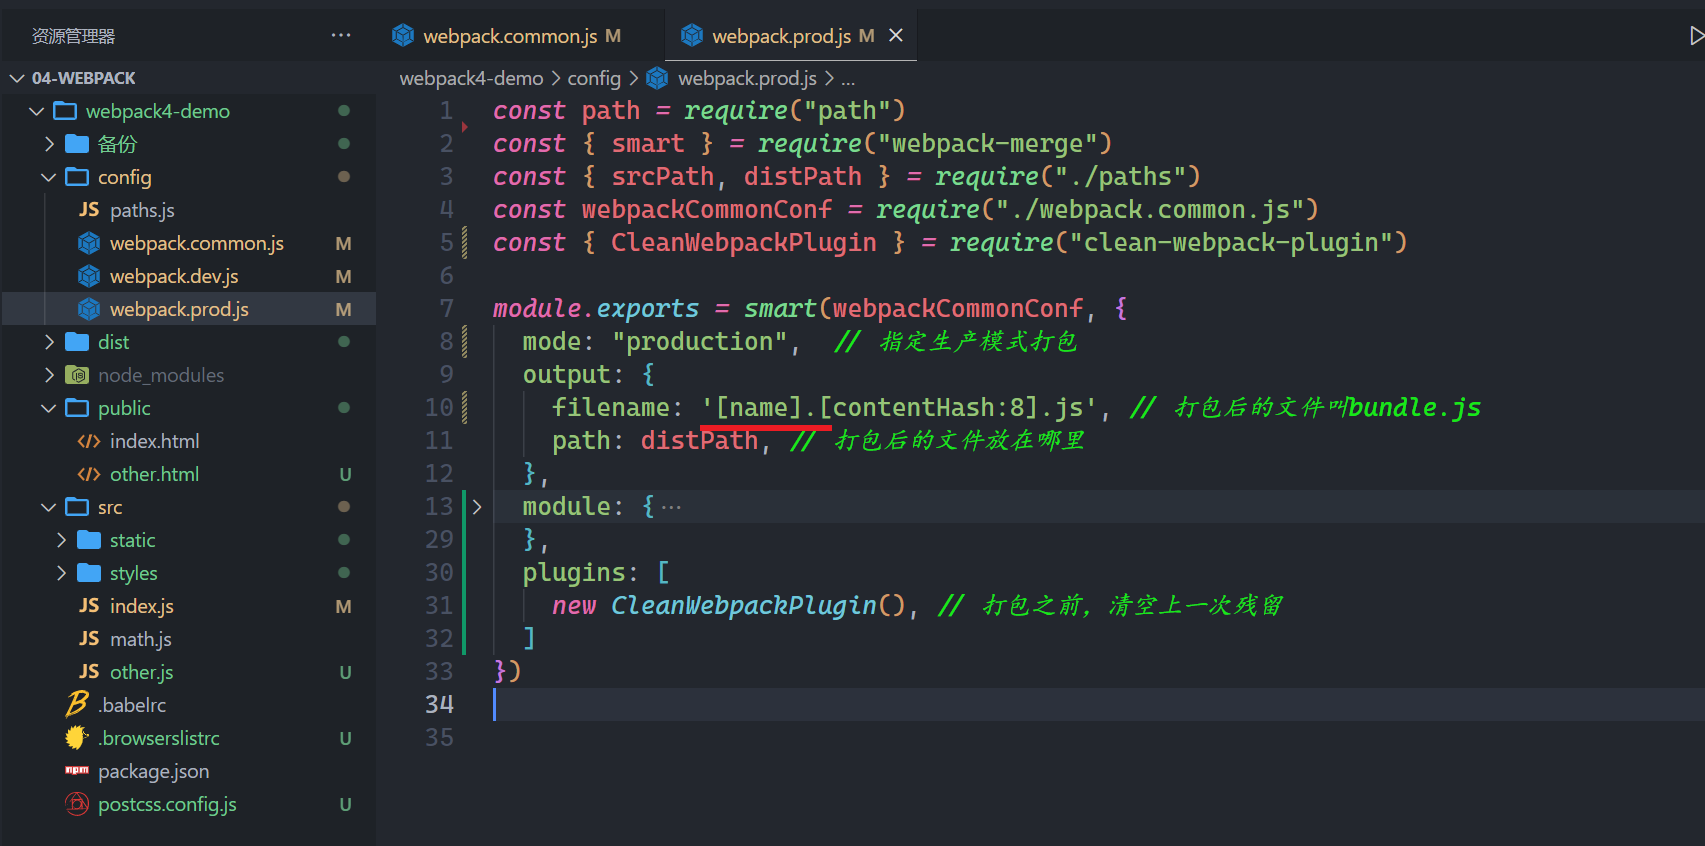Click the PostCSS icon beside postcss.config.js
This screenshot has height=846, width=1705.
point(77,804)
